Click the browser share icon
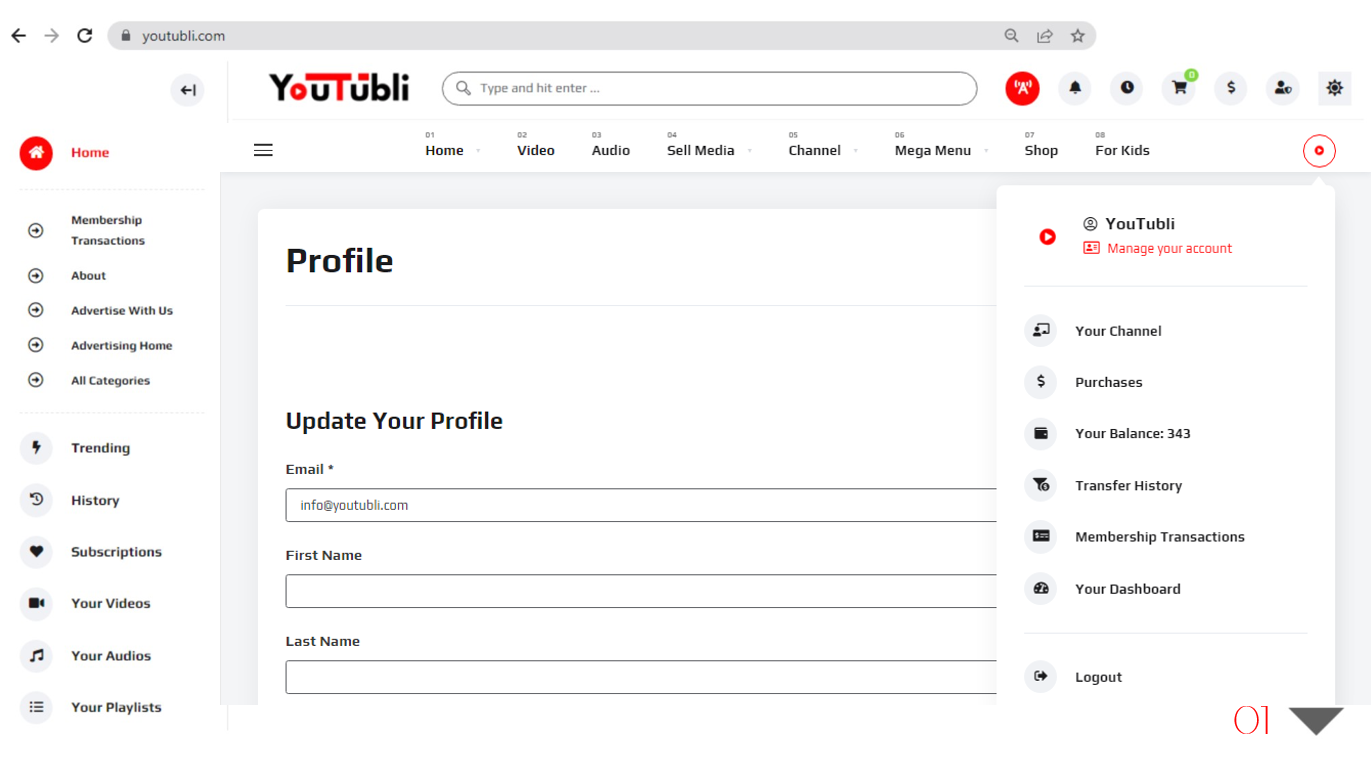Screen dimensions: 1371x767 click(x=1044, y=36)
